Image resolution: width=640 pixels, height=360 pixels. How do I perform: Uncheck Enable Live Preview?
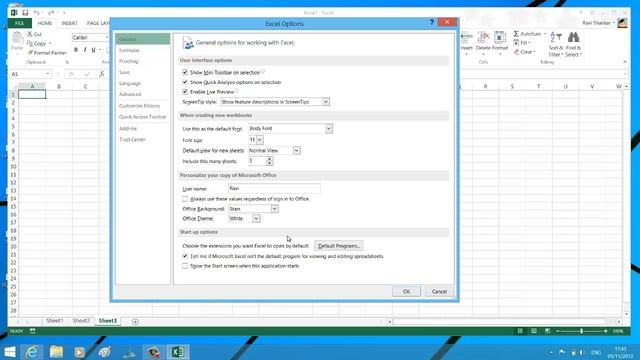(x=185, y=92)
